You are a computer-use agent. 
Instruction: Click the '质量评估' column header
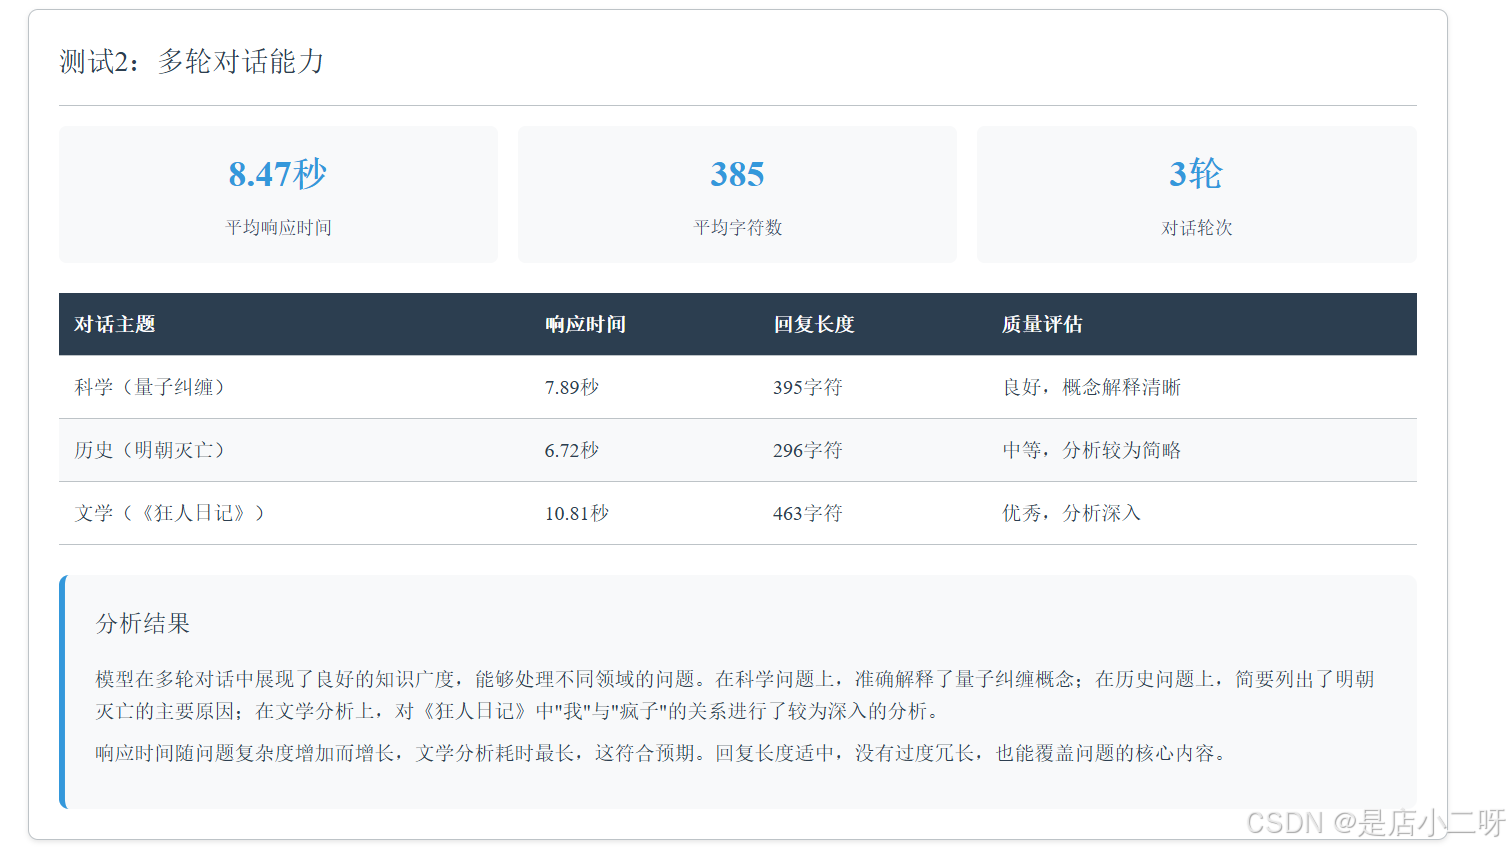1042,324
